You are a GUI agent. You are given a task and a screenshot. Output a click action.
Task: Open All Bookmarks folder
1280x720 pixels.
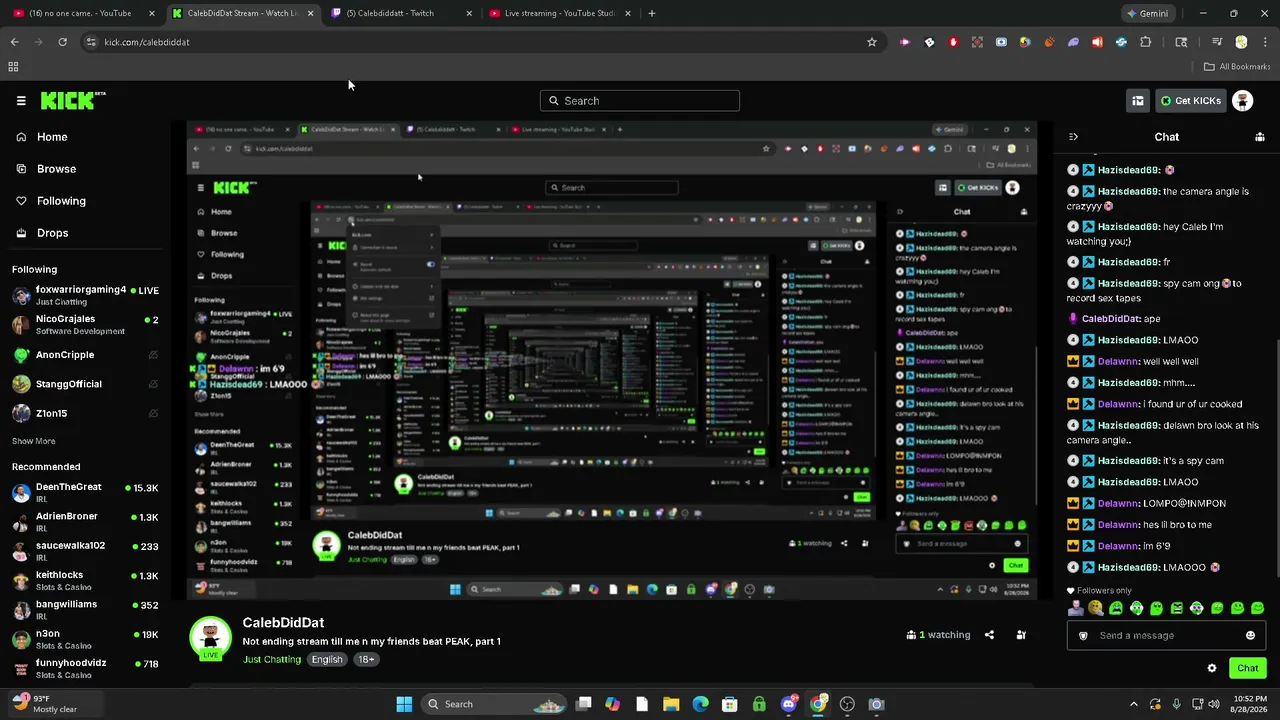(x=1237, y=67)
